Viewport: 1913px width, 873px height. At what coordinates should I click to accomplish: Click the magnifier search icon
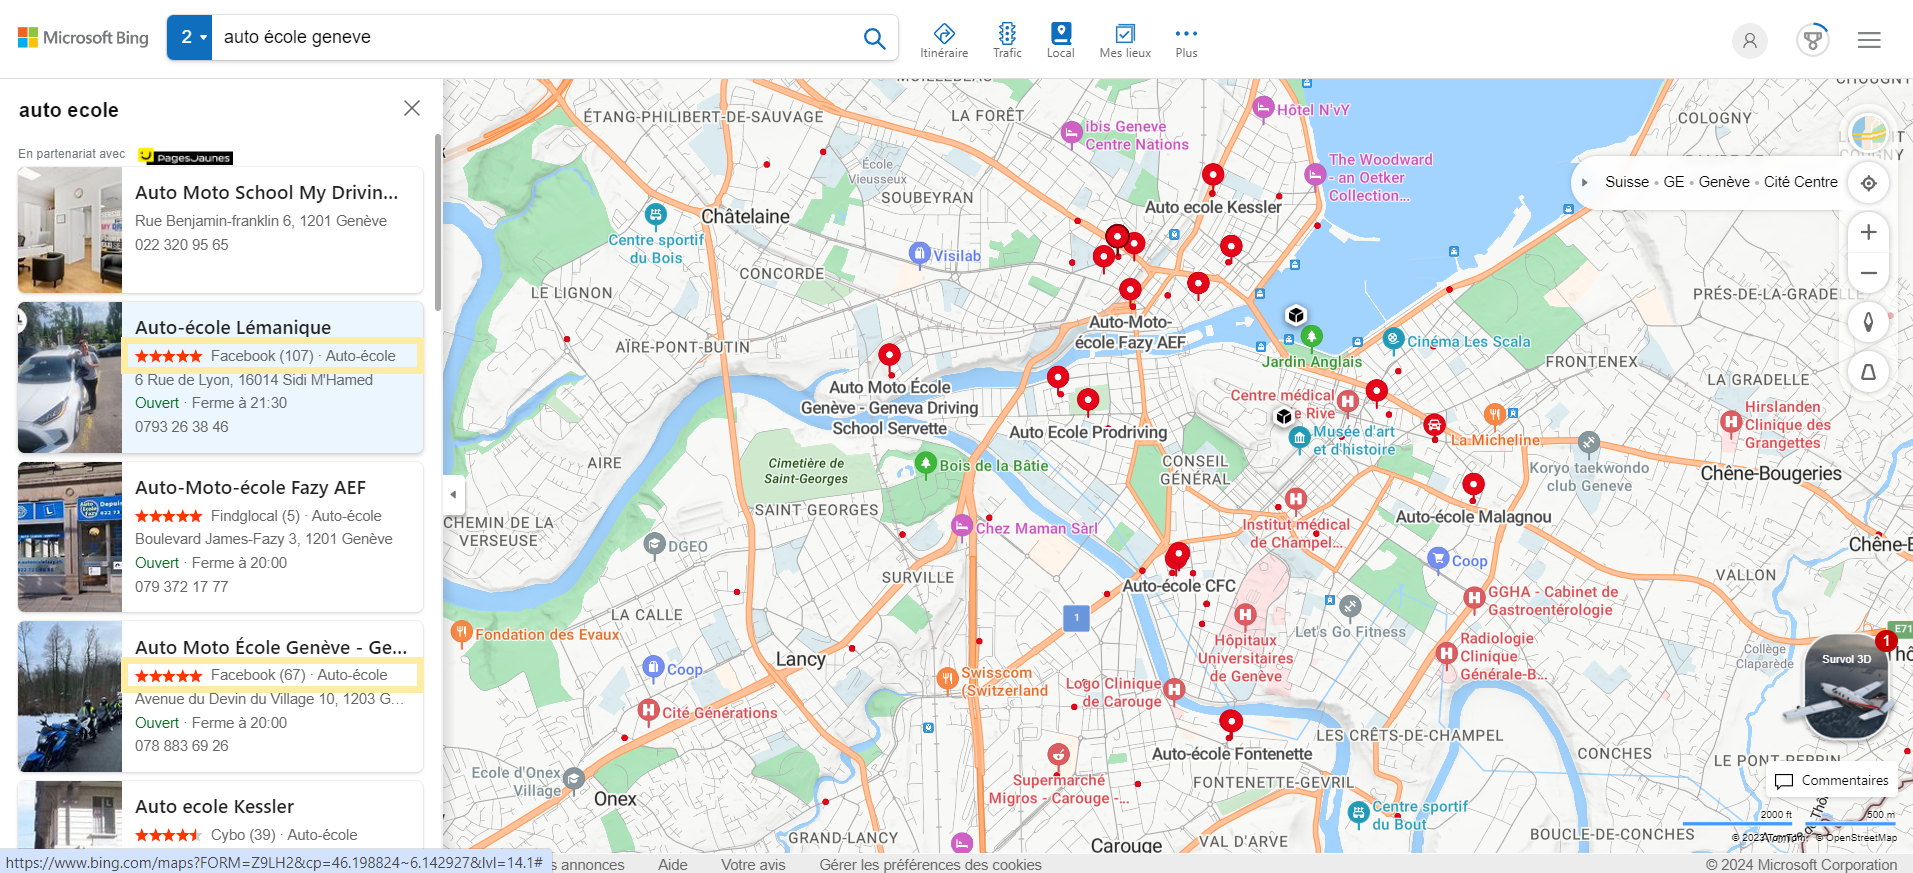click(874, 38)
